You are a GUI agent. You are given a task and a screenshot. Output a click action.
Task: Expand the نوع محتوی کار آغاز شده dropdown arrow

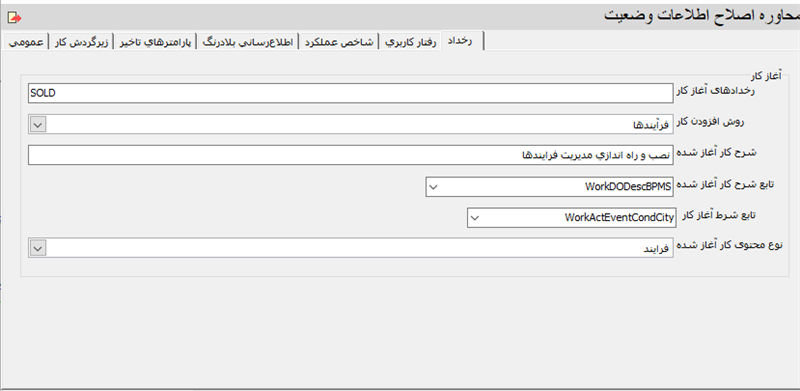click(x=38, y=248)
